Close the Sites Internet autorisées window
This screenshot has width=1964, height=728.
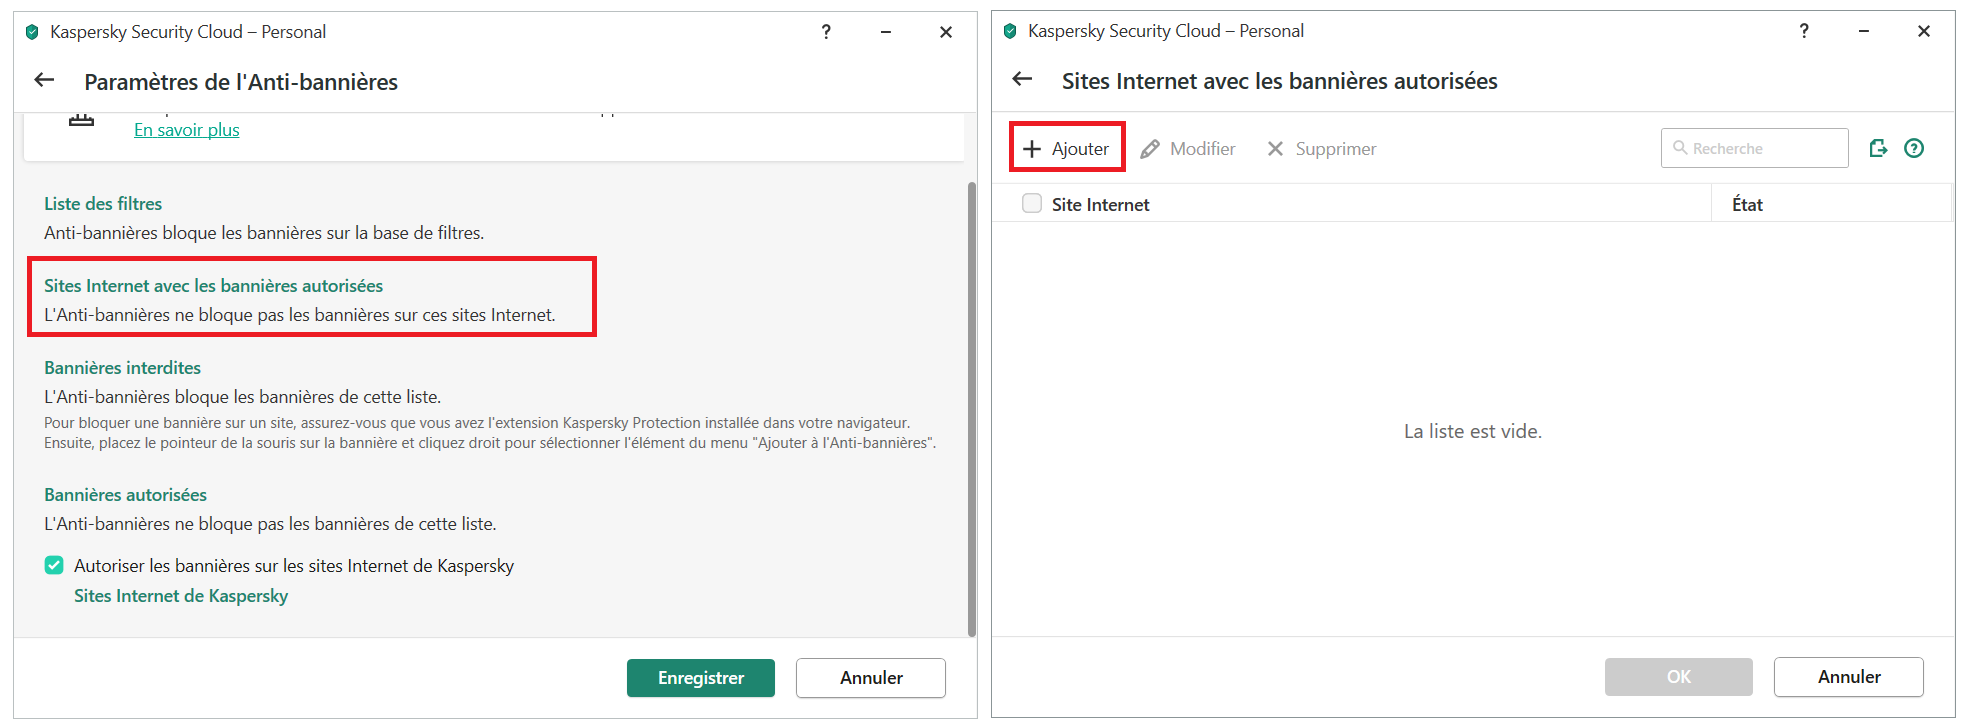pos(1924,31)
